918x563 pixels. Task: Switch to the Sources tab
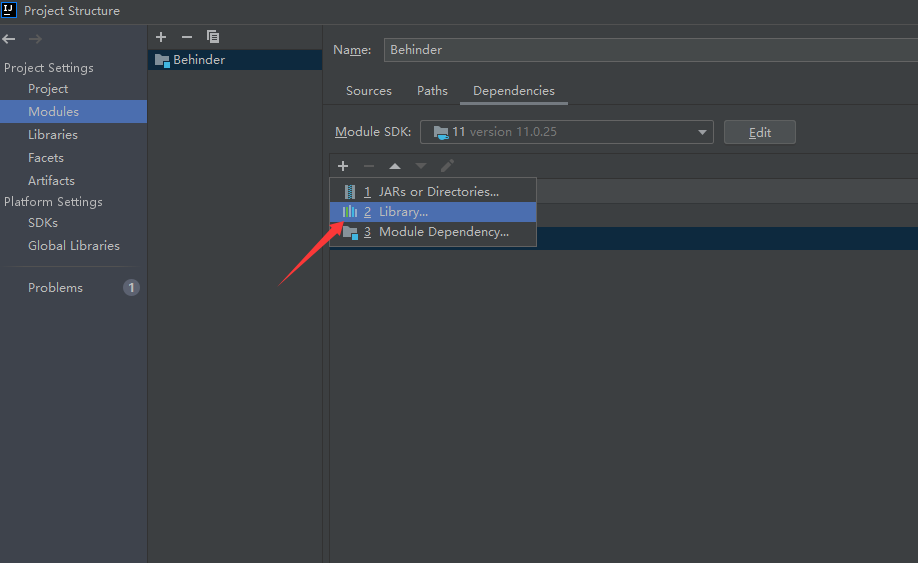tap(368, 91)
